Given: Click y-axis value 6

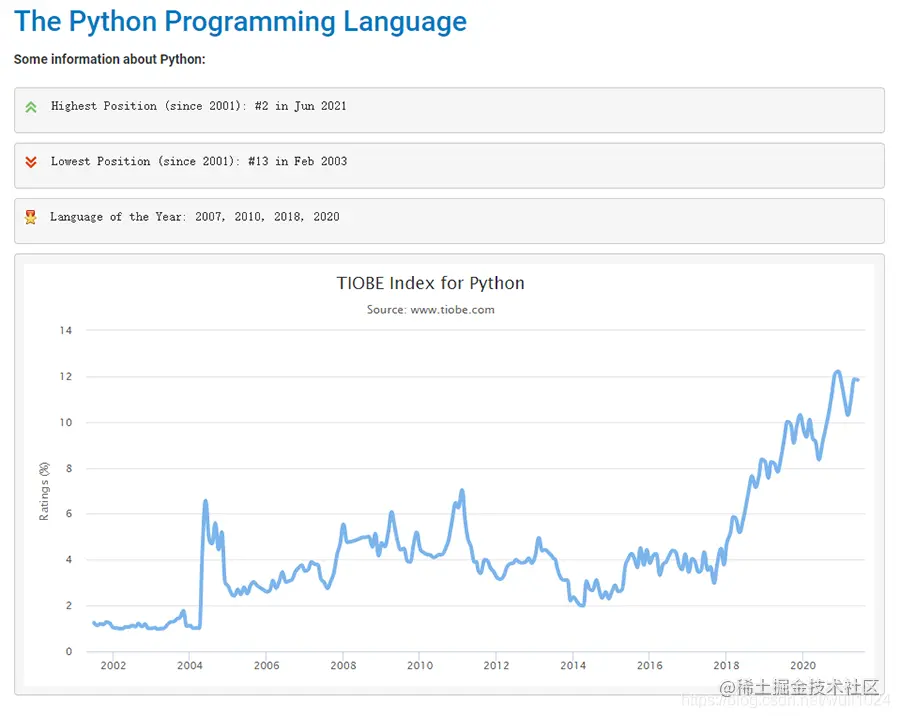Looking at the screenshot, I should 69,514.
